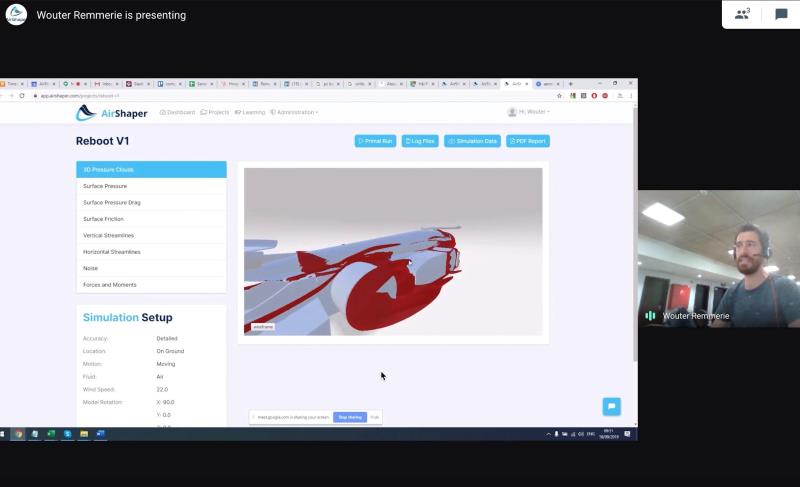
Task: Select the Surface Friction result
Action: (x=152, y=219)
